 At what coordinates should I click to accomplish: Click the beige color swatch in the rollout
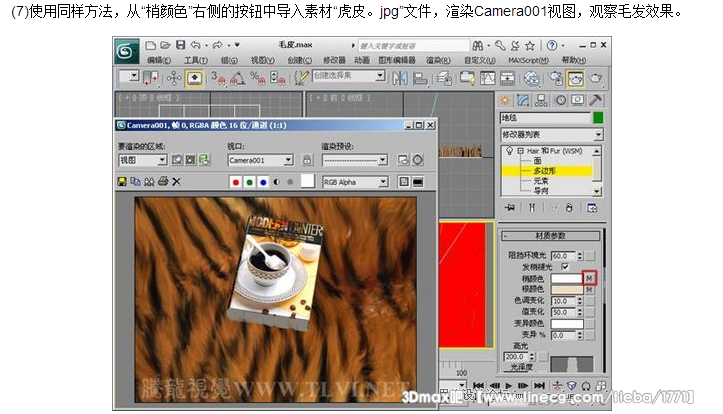[567, 290]
